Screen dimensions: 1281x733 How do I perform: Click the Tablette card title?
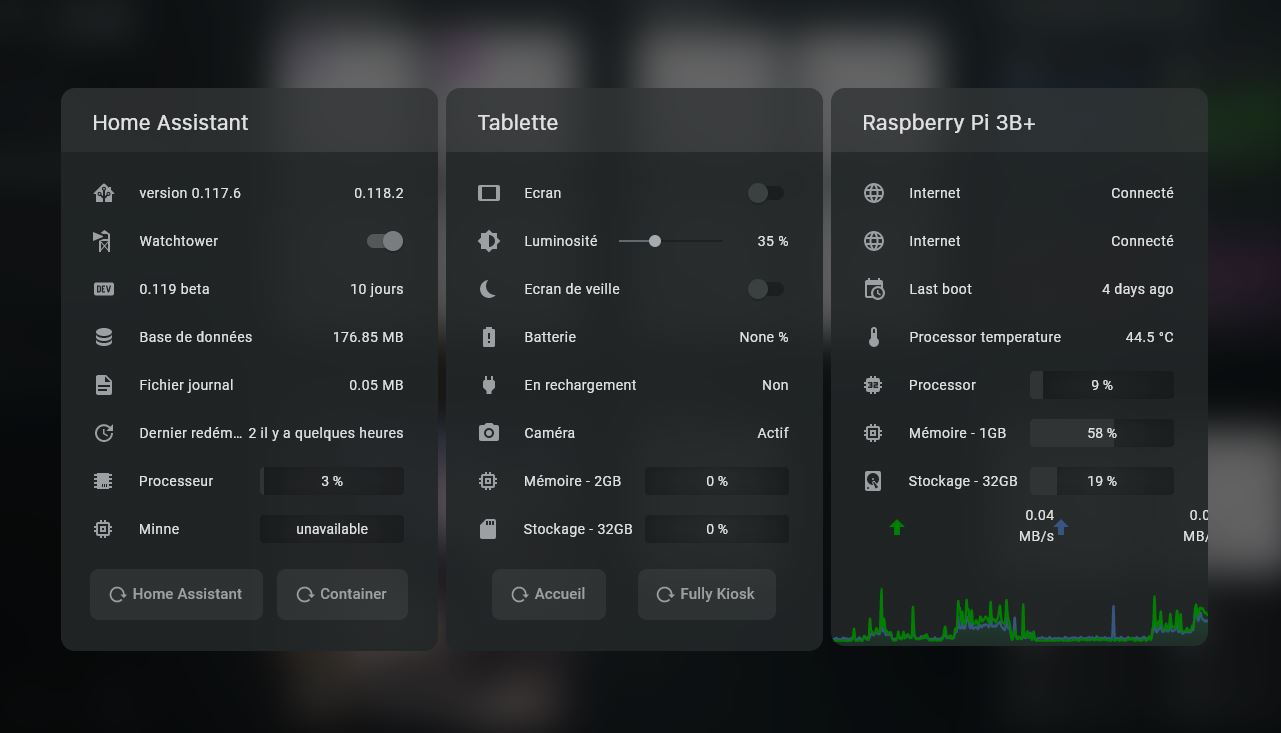518,122
